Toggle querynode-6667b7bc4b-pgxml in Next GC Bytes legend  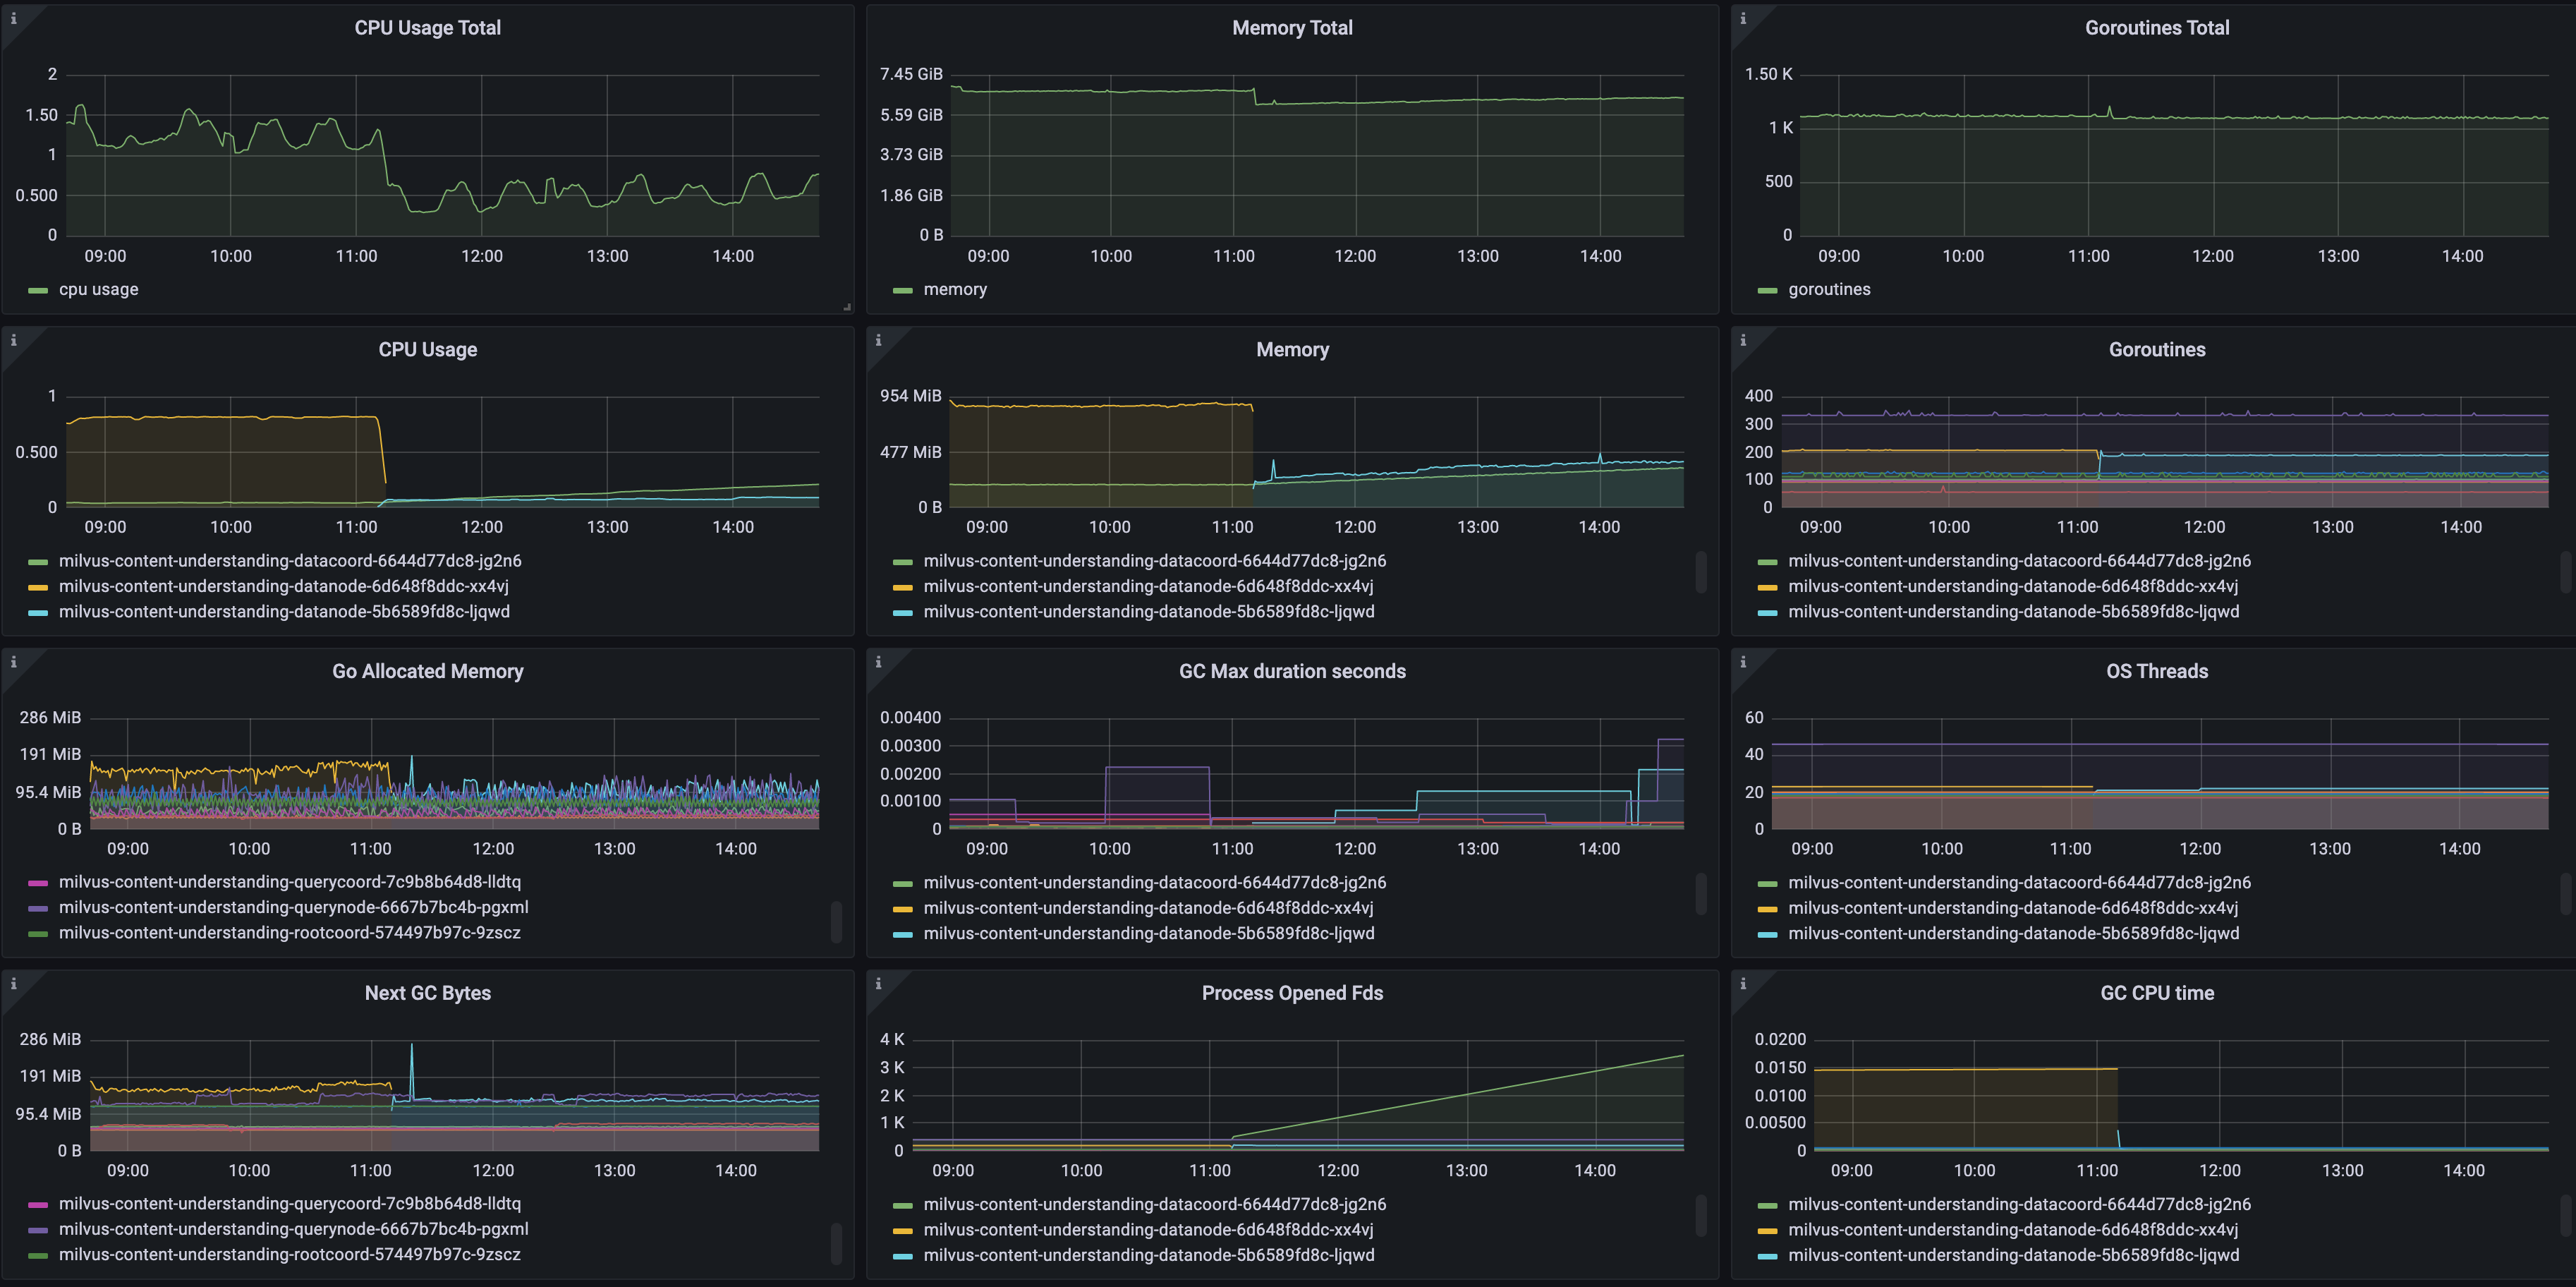(x=293, y=1229)
